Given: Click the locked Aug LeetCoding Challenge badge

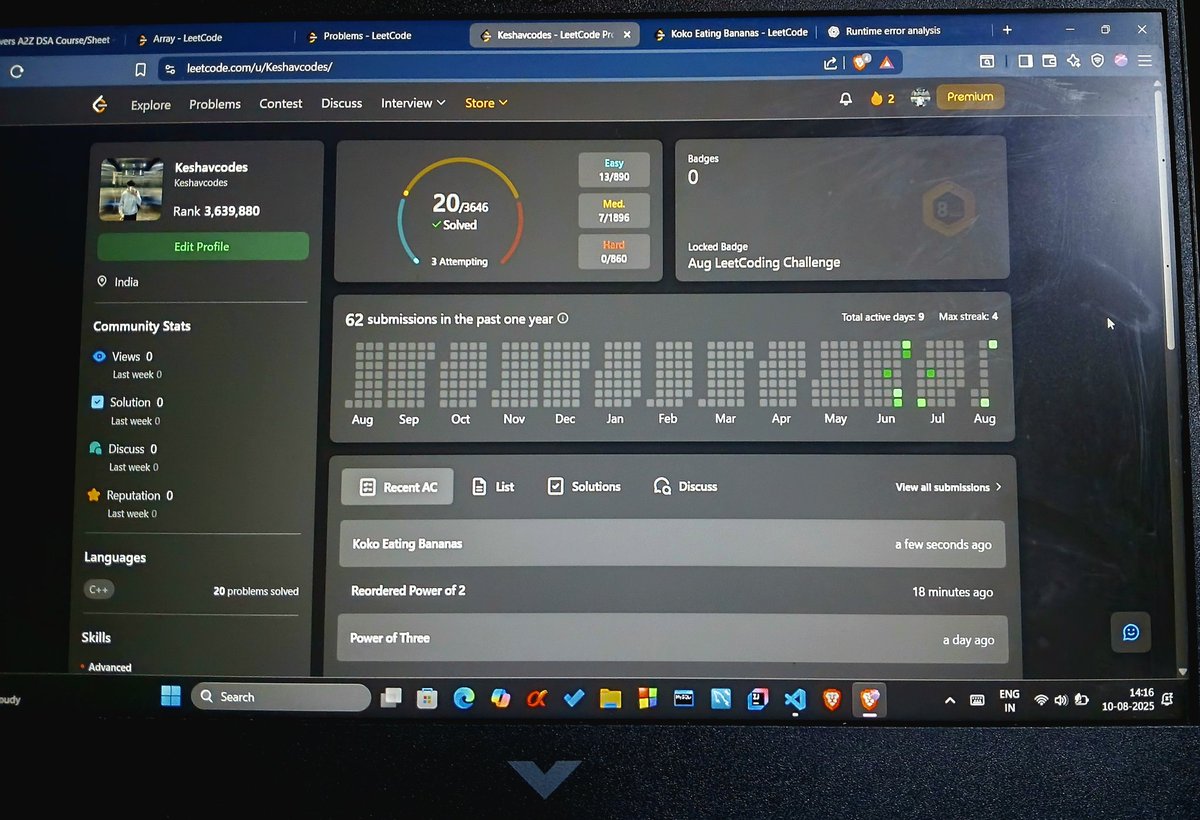Looking at the screenshot, I should pyautogui.click(x=947, y=210).
